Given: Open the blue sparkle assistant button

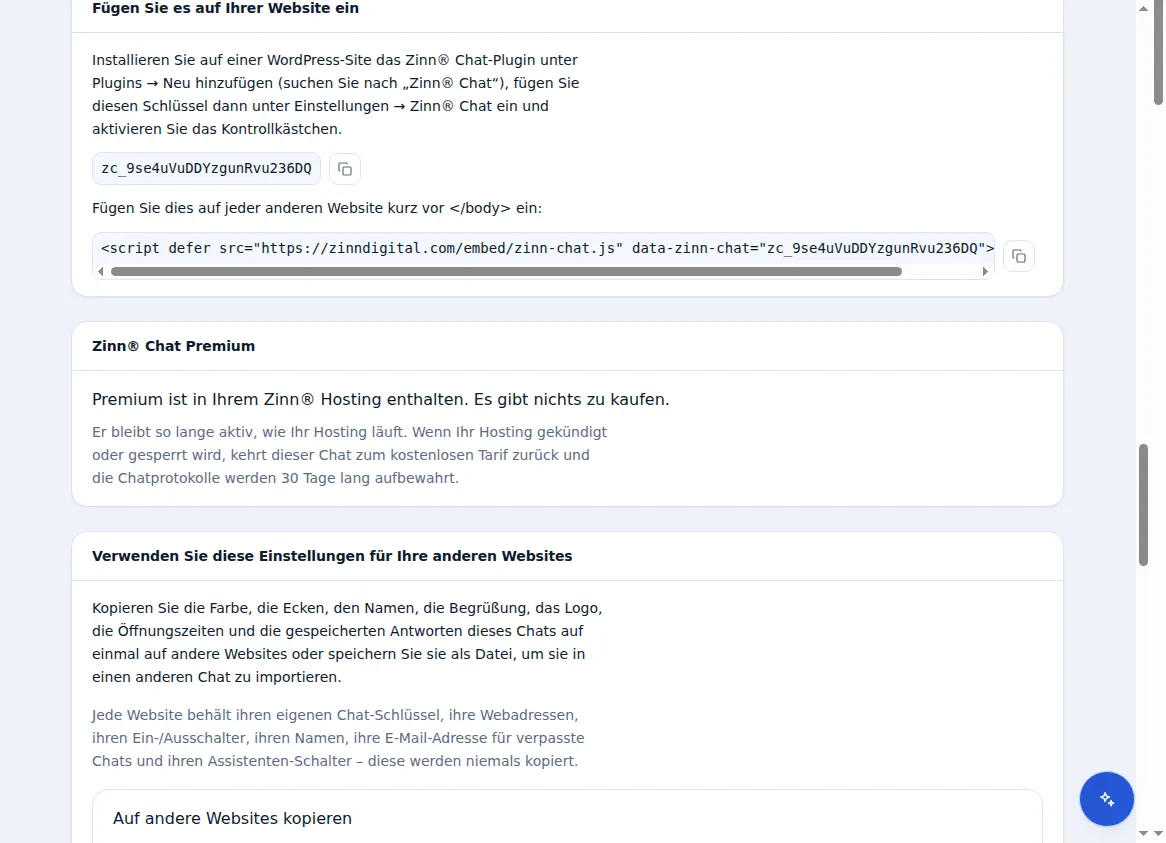Looking at the screenshot, I should click(1107, 798).
